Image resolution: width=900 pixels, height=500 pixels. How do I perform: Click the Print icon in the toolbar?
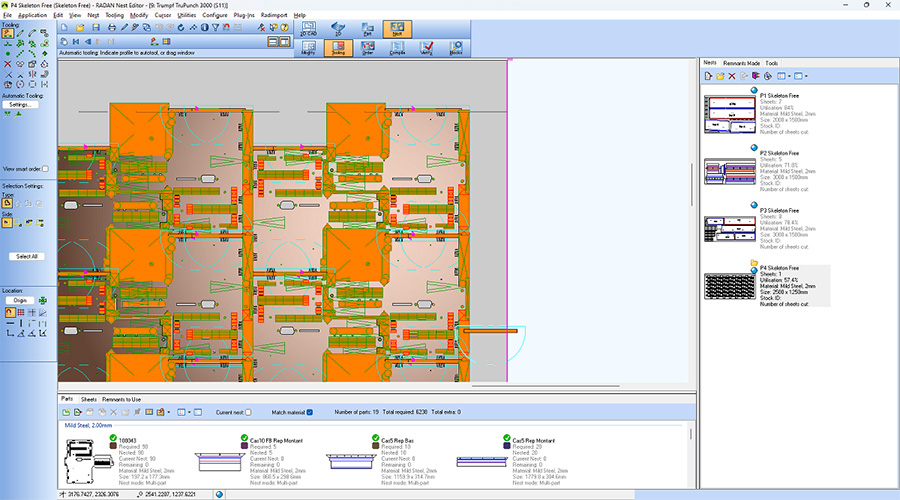pos(111,28)
